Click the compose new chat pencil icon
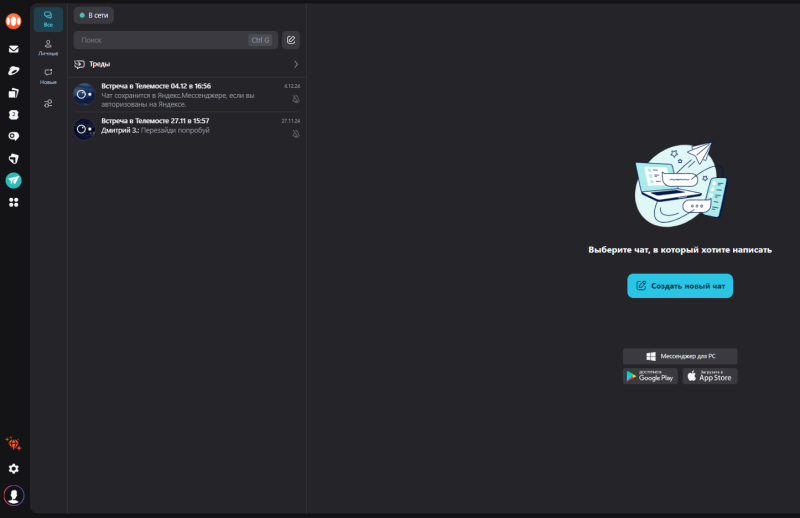 tap(291, 40)
